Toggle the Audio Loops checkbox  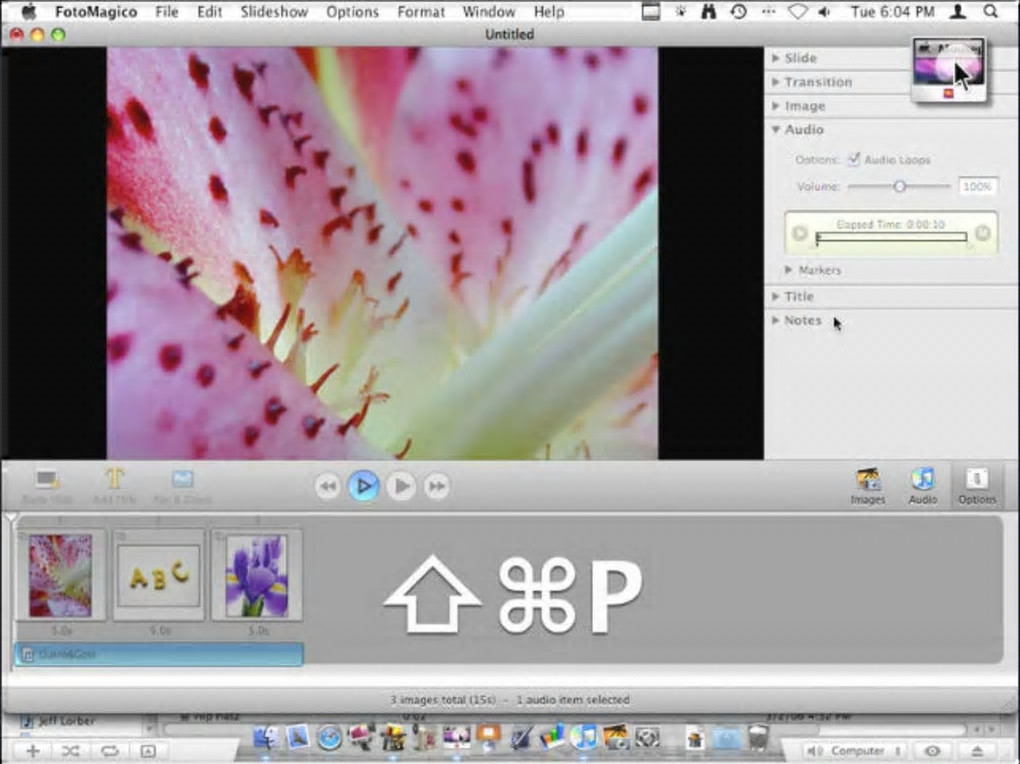coord(853,159)
